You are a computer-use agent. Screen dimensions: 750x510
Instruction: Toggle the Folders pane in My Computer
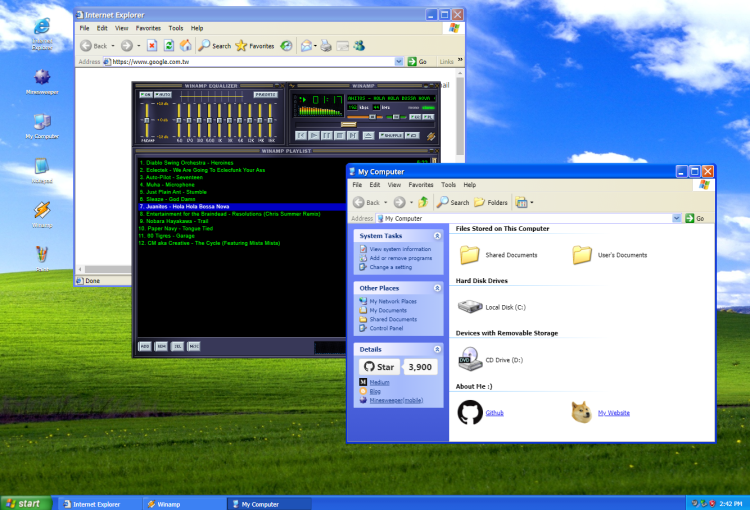coord(491,202)
